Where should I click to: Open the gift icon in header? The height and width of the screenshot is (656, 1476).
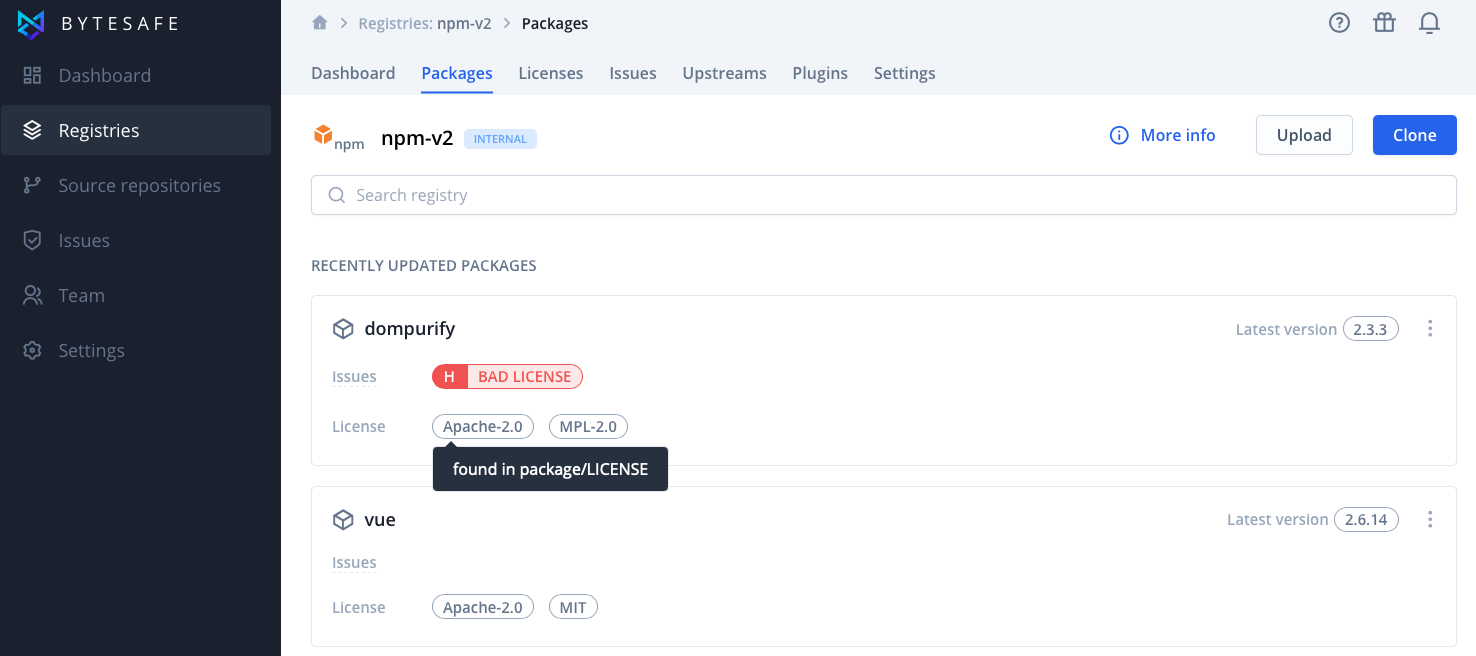[x=1384, y=23]
